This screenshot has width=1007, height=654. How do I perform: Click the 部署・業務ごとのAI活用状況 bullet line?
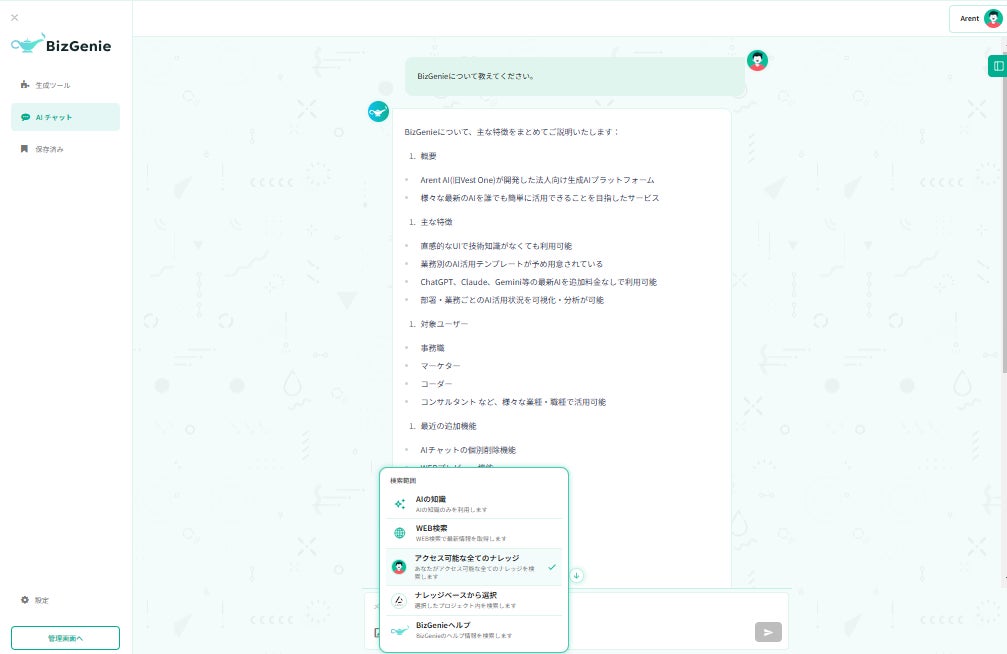512,300
